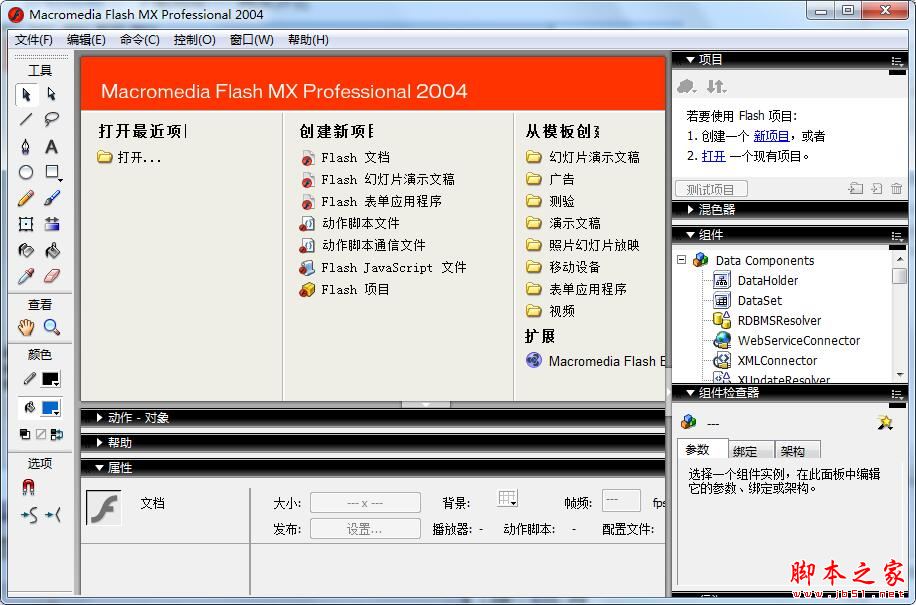This screenshot has width=916, height=605.
Task: Click the No Color icon
Action: (x=41, y=434)
